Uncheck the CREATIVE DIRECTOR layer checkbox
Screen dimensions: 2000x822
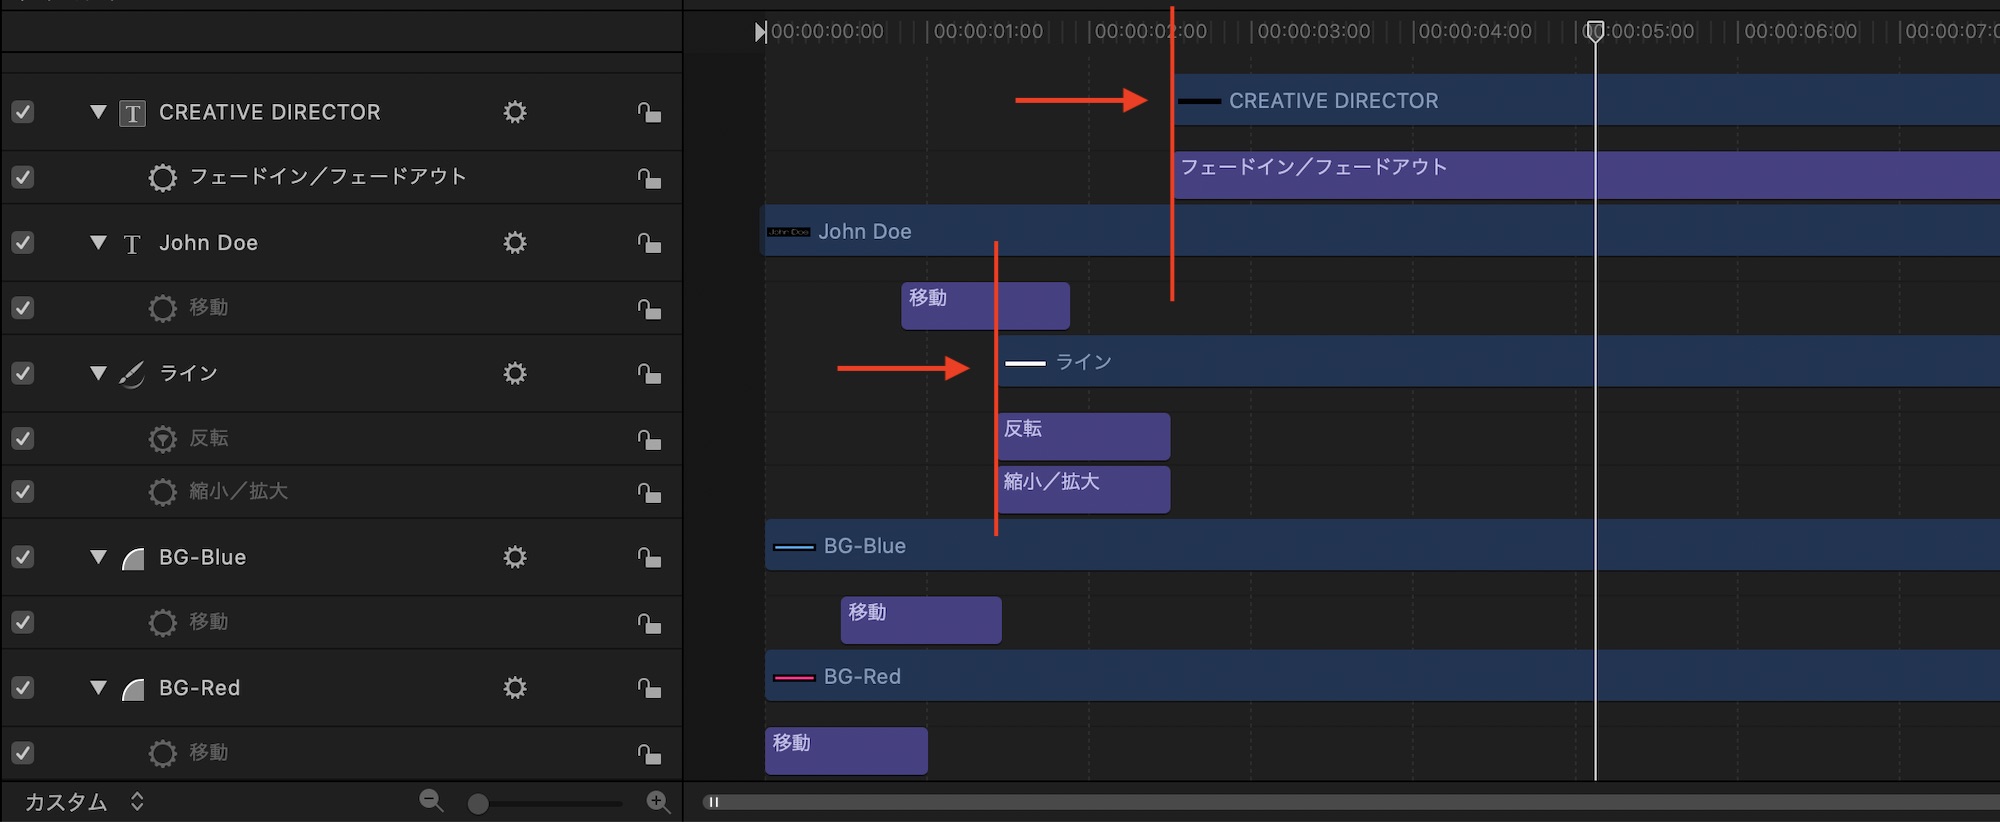(x=22, y=112)
